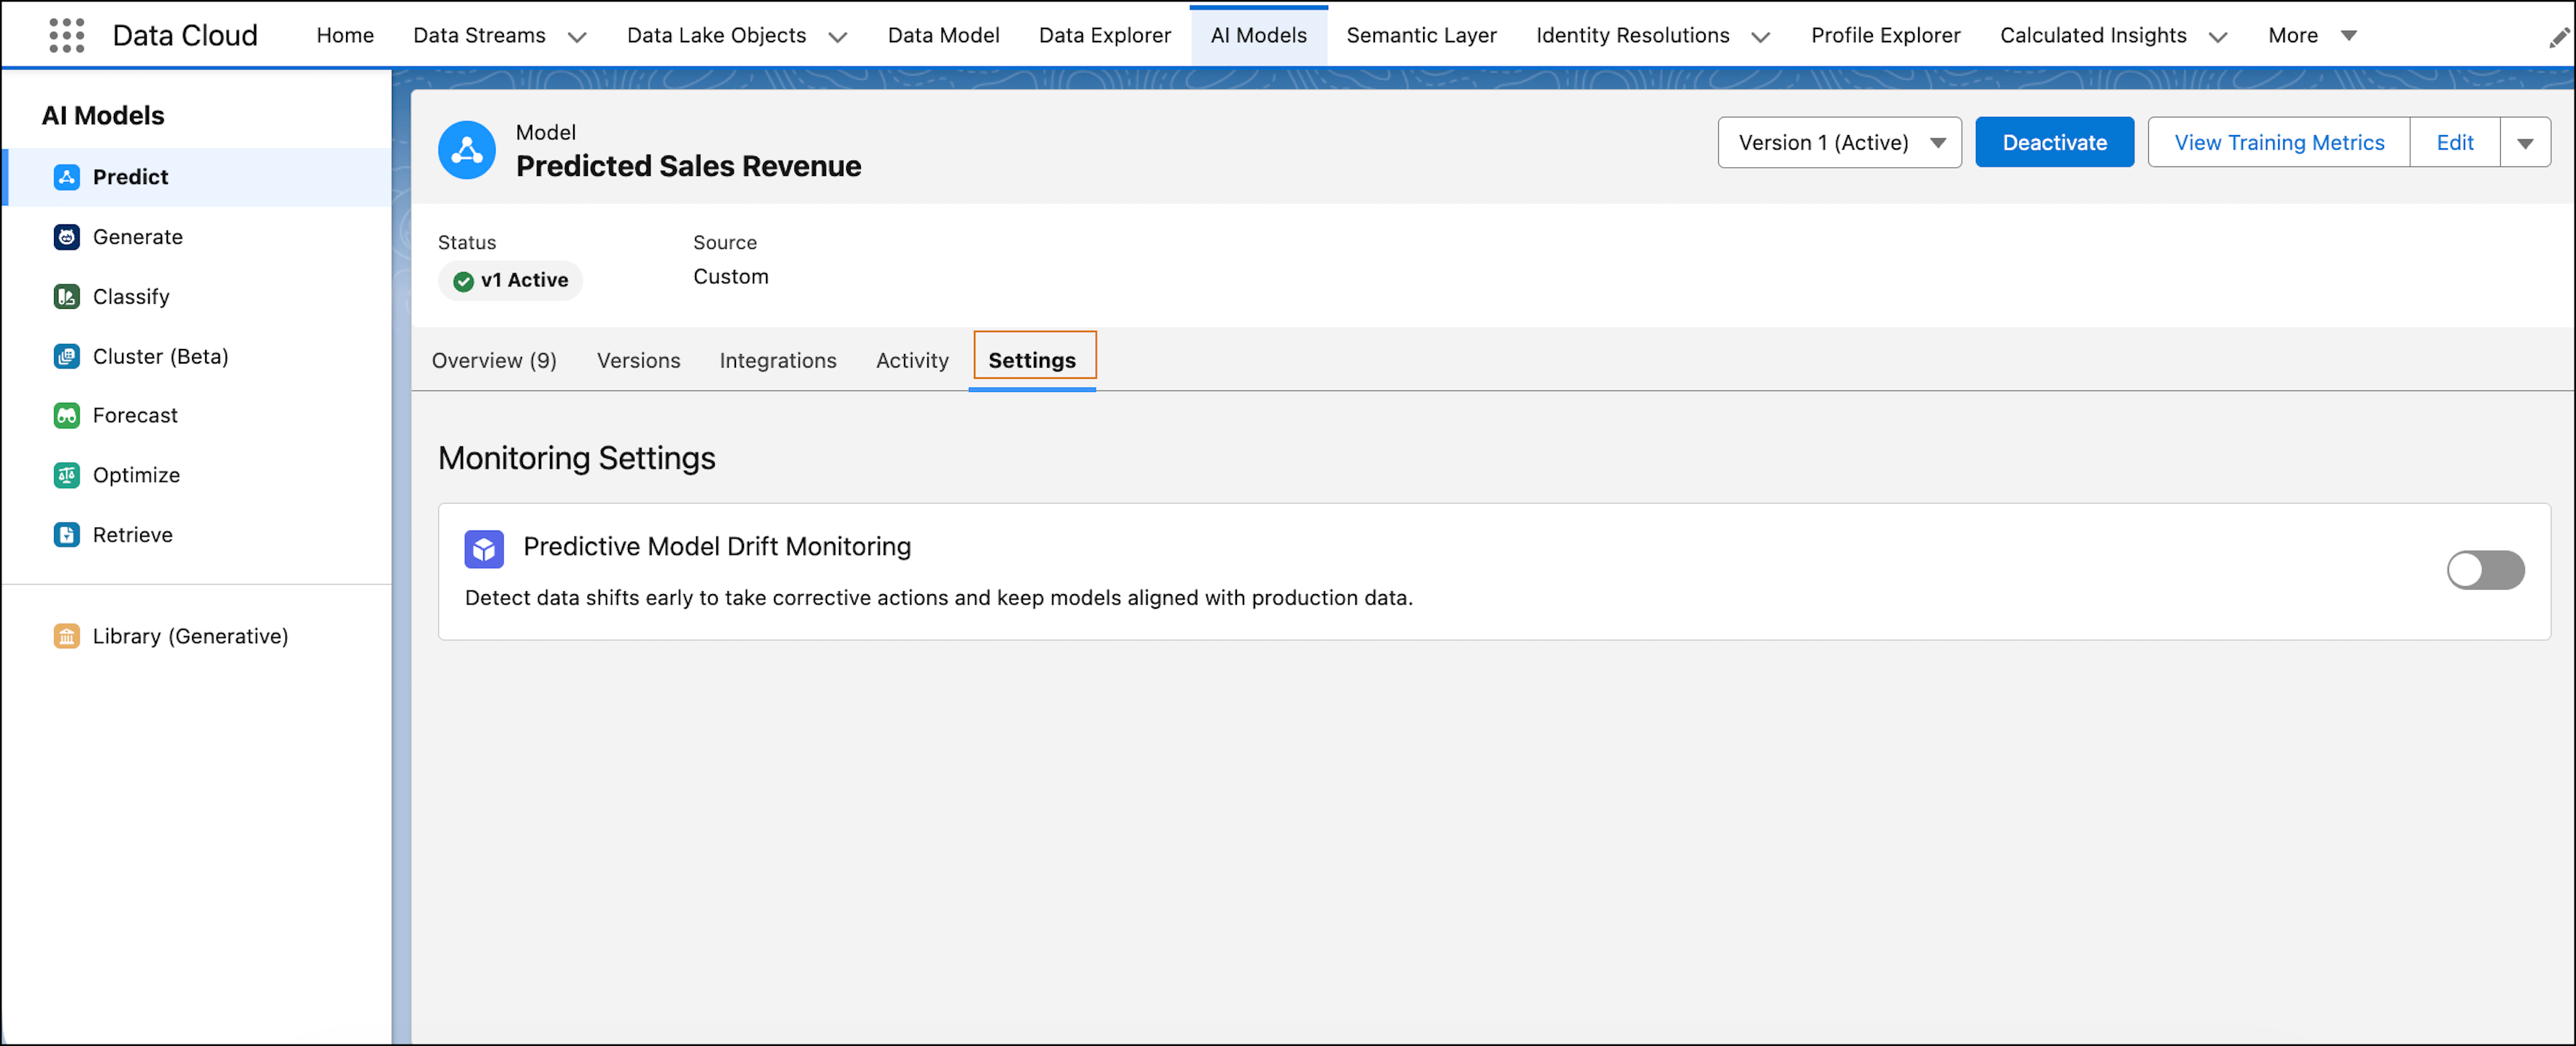Open the Data Model nav tab

pyautogui.click(x=943, y=35)
